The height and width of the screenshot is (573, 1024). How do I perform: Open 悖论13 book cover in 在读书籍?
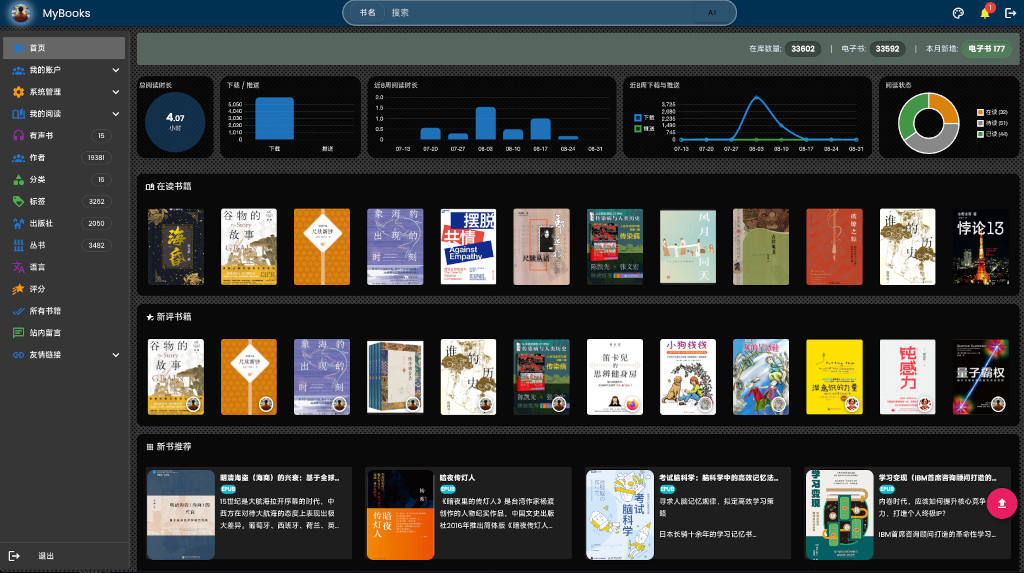coord(980,247)
